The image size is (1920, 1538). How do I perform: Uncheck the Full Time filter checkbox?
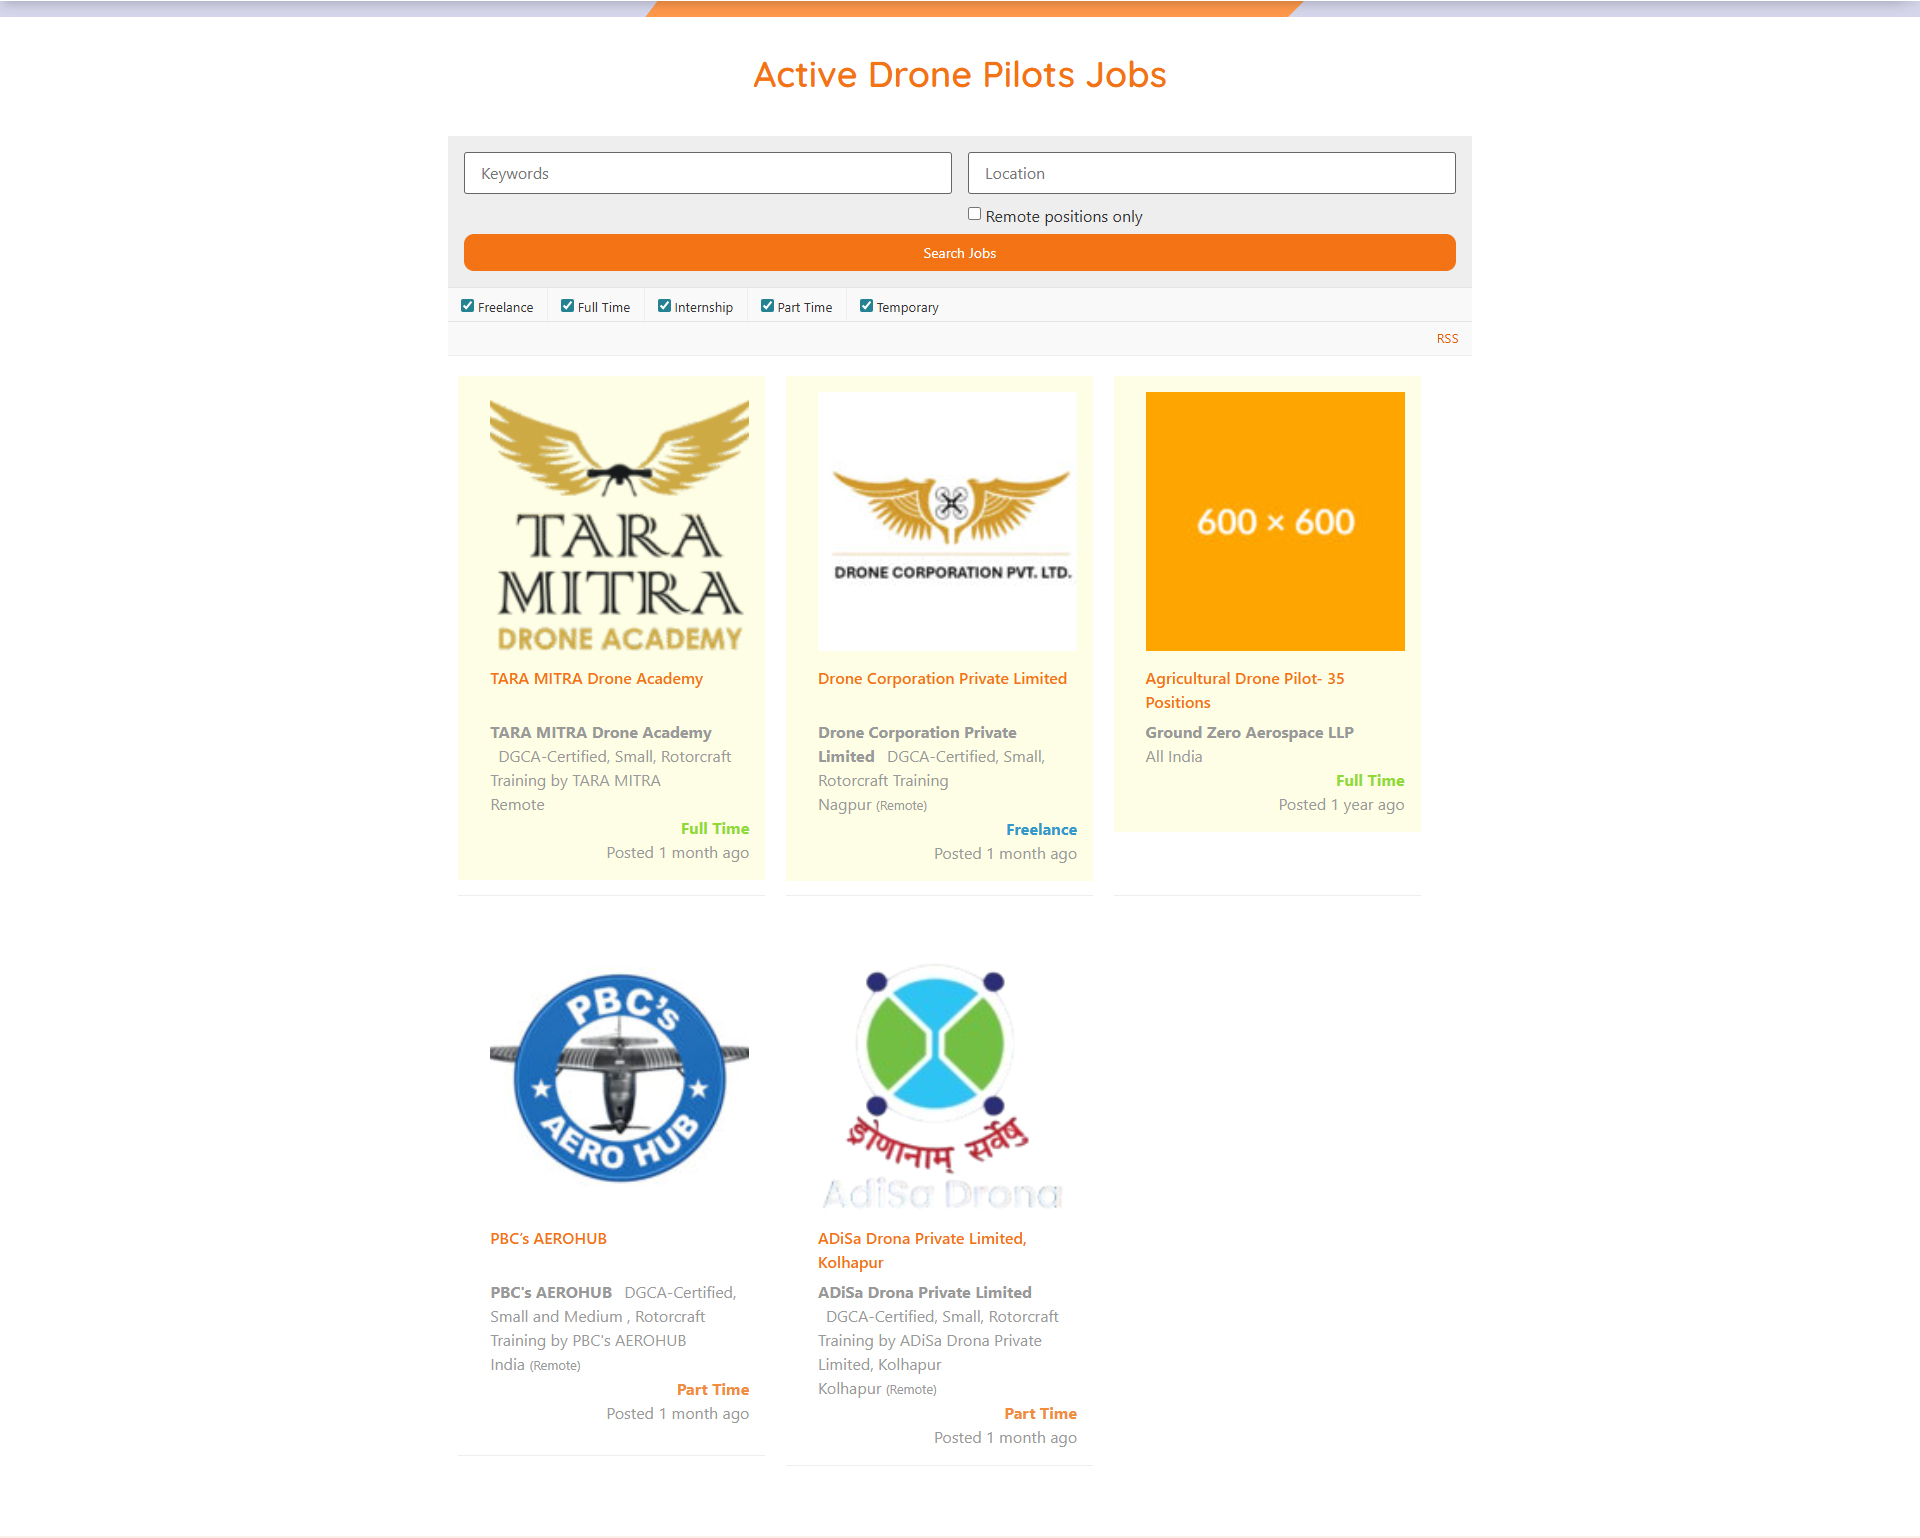pos(567,306)
